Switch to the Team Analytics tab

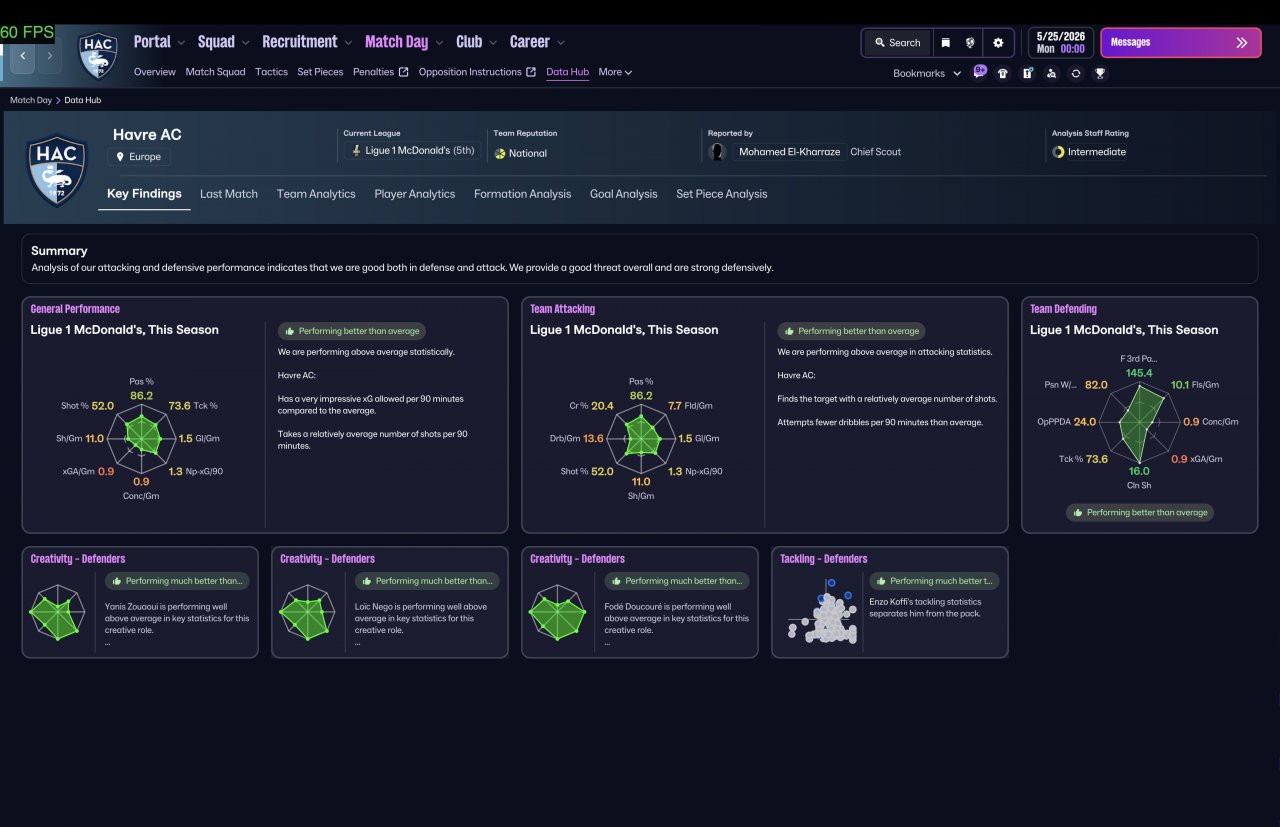click(316, 194)
